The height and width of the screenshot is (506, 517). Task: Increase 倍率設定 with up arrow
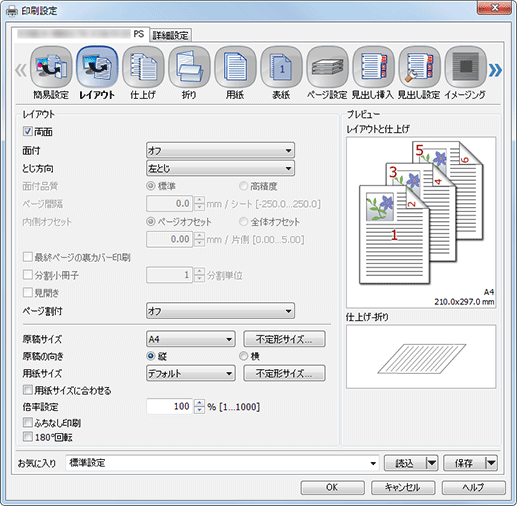[x=199, y=403]
